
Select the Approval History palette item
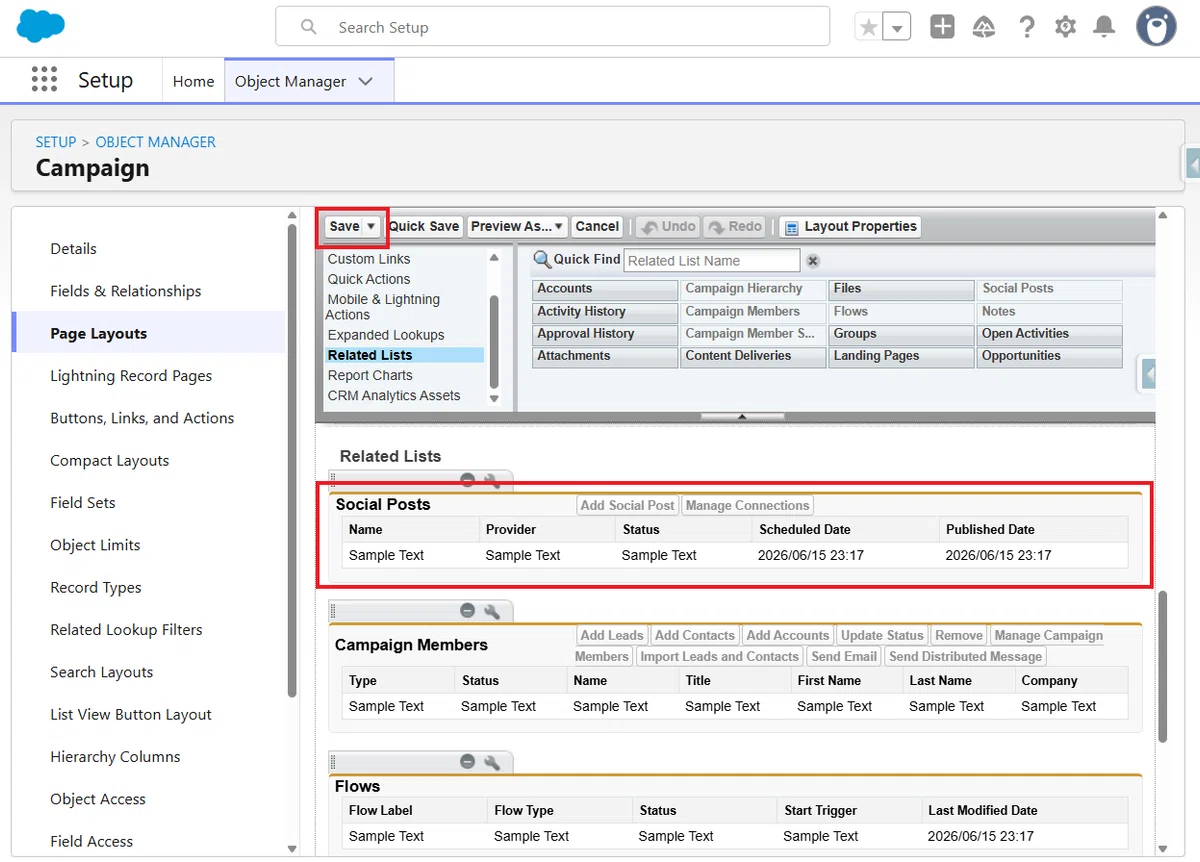pos(605,334)
